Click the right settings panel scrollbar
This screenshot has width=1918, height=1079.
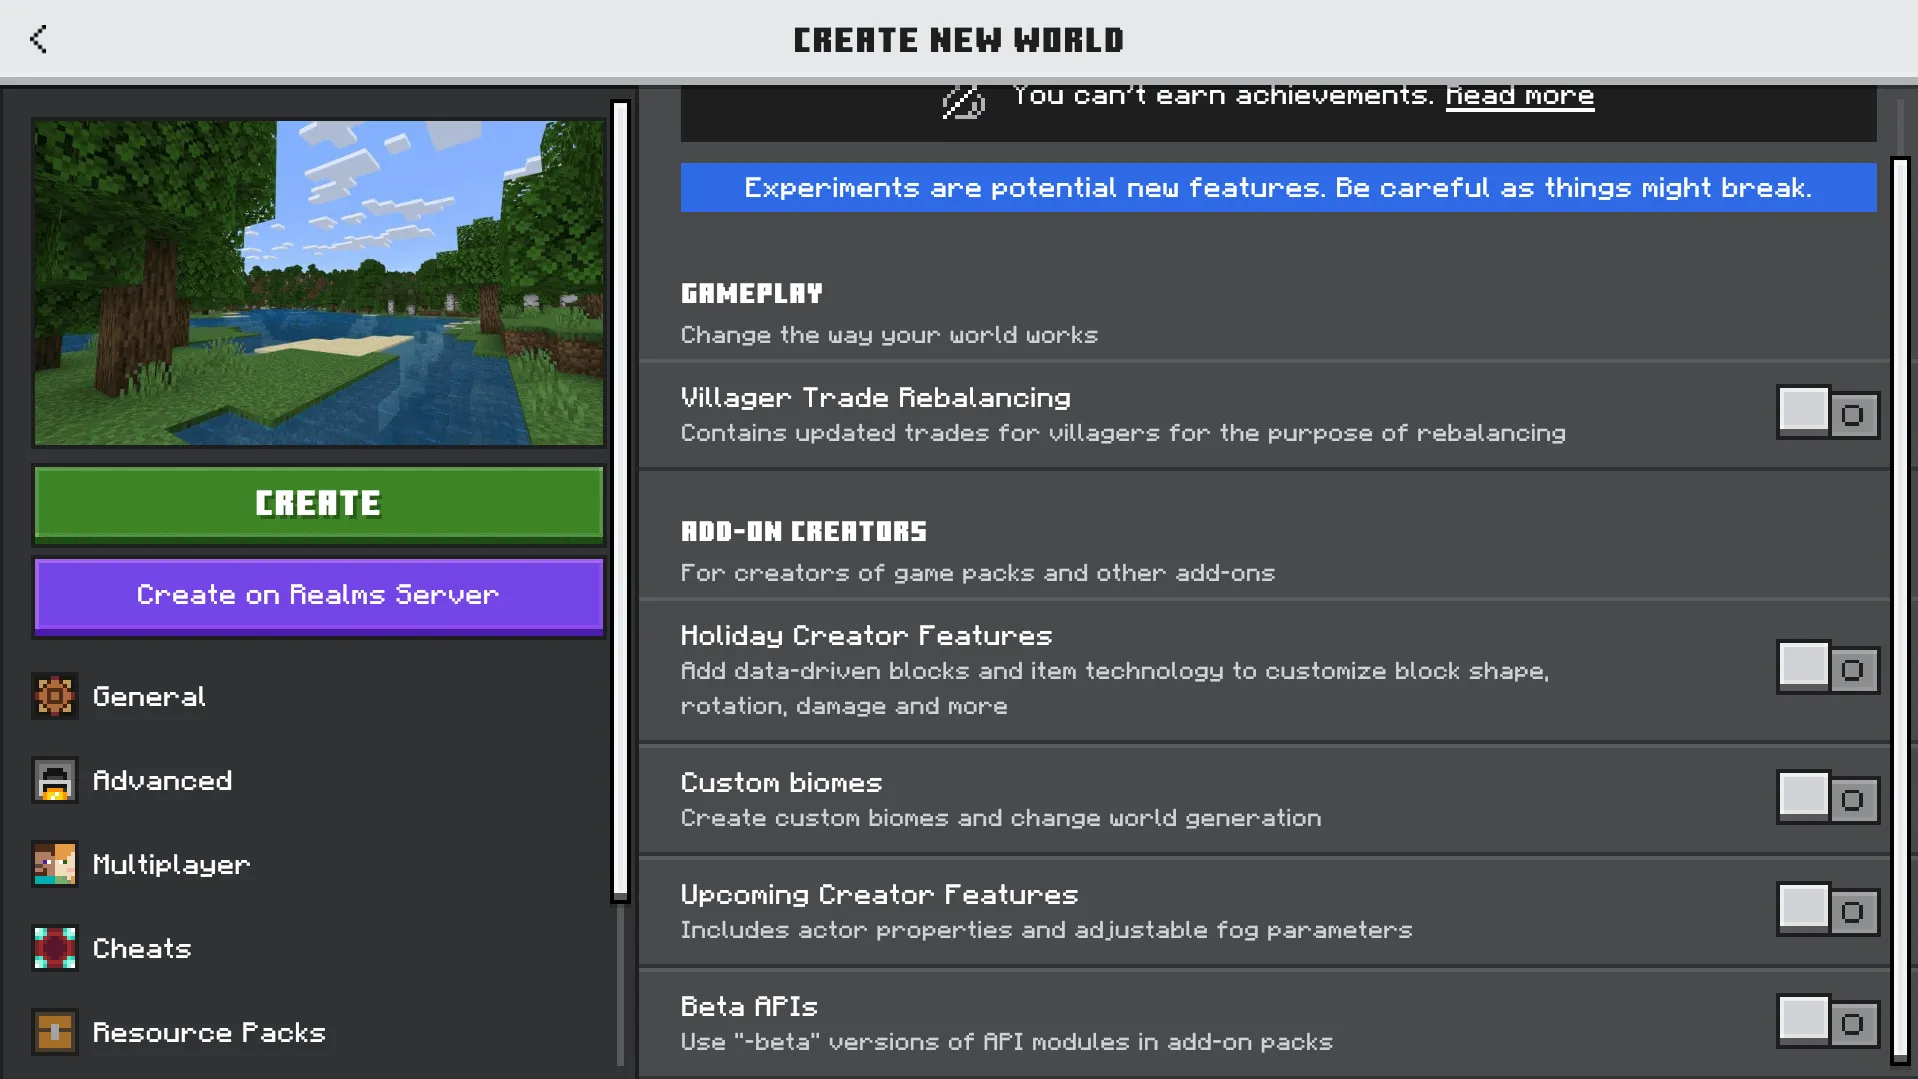coord(1901,610)
